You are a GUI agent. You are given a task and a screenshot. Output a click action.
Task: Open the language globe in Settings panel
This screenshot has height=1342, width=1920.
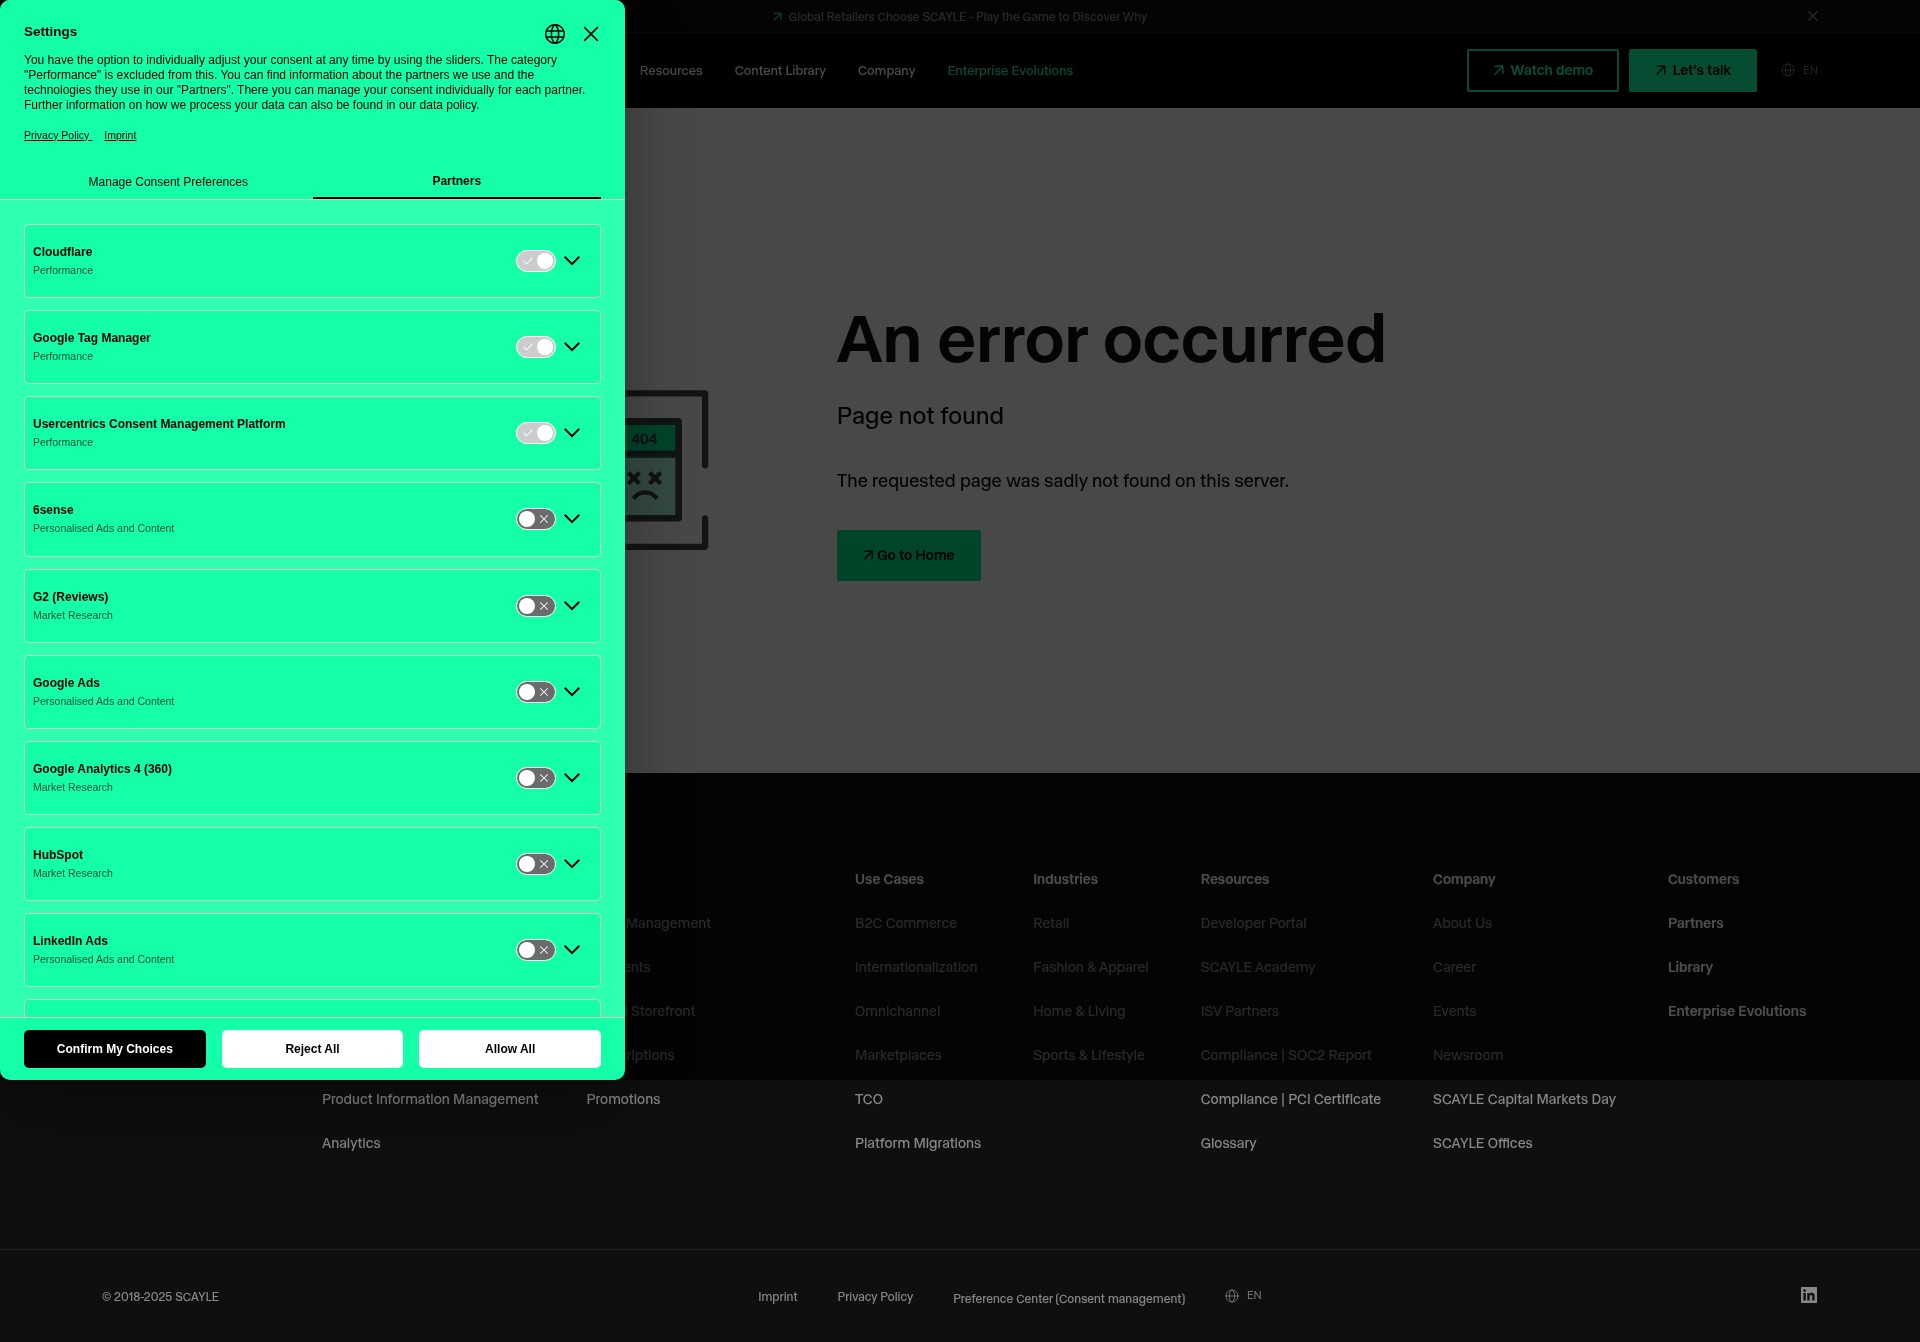(555, 34)
